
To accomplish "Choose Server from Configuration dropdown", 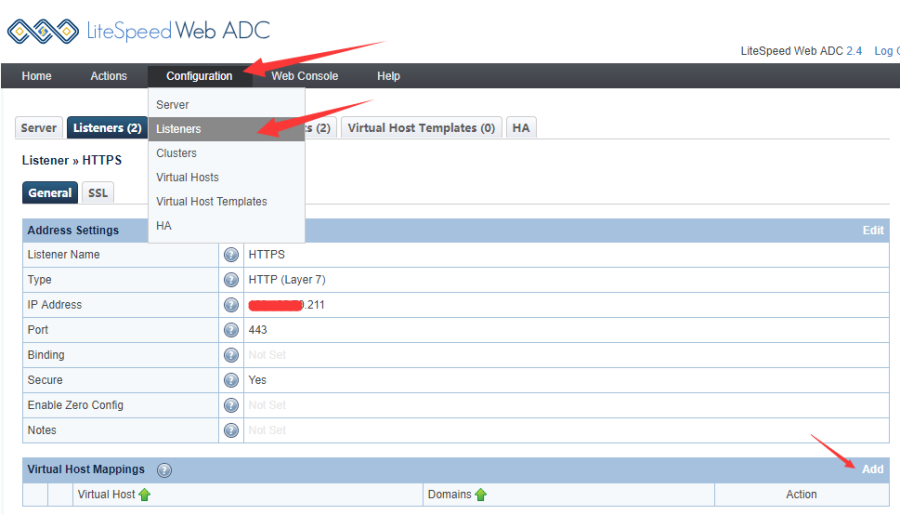I will coord(227,105).
